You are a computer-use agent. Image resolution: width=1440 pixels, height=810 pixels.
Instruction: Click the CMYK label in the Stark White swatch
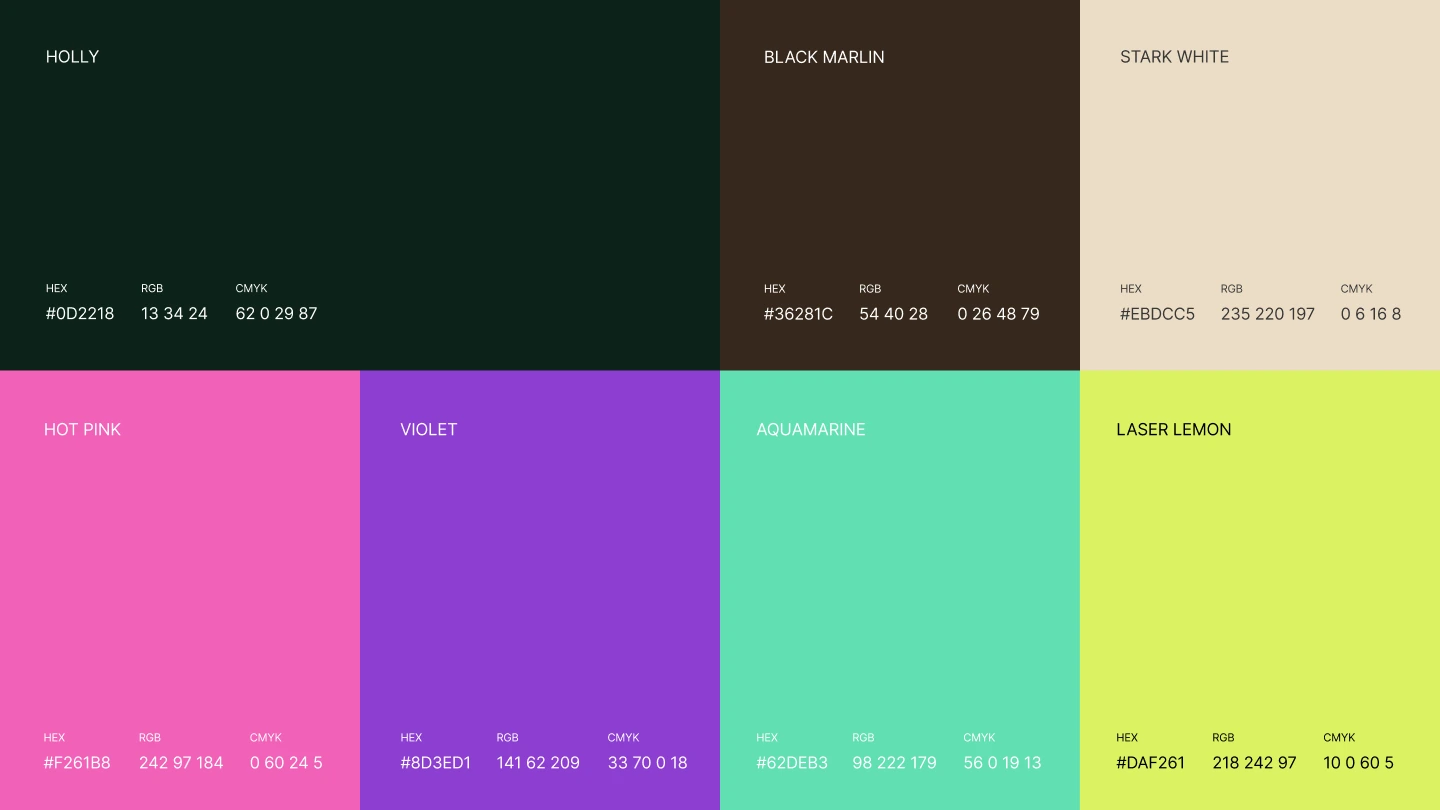tap(1357, 289)
